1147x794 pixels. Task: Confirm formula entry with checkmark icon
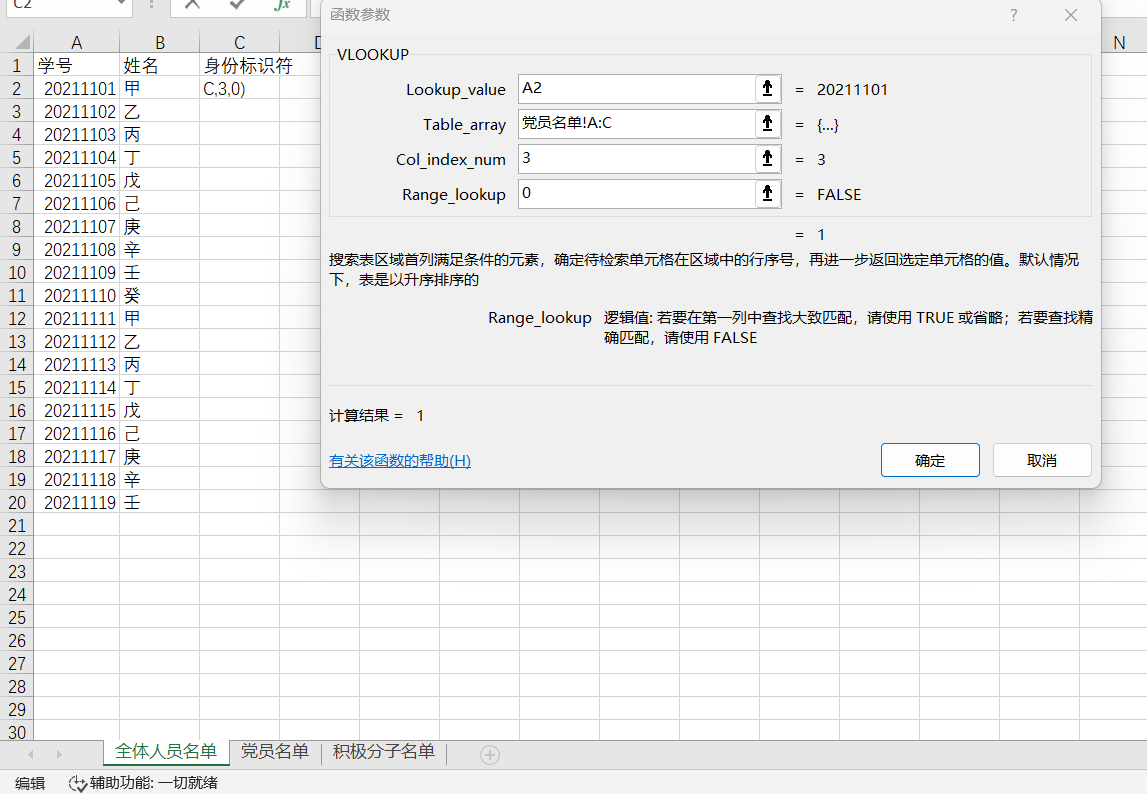click(237, 5)
